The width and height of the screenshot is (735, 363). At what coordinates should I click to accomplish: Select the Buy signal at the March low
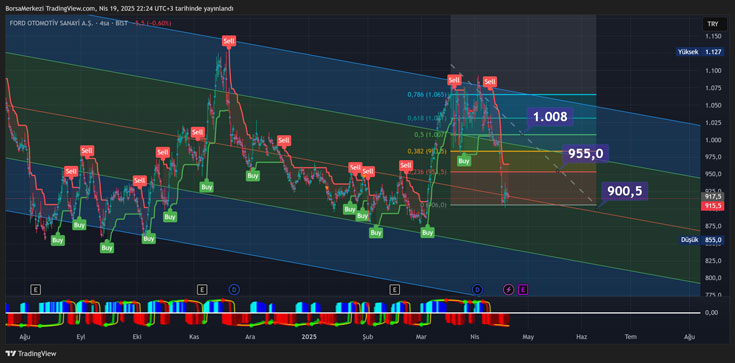pos(427,232)
